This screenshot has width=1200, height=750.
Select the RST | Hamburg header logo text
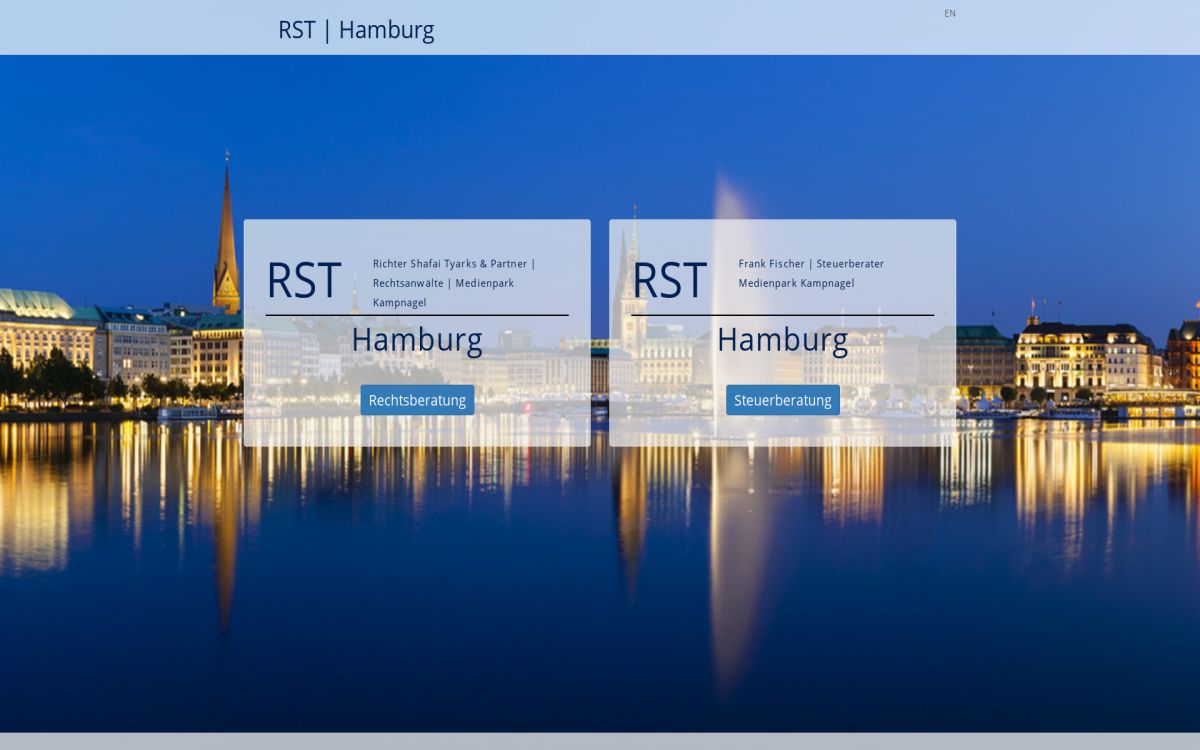(x=356, y=30)
